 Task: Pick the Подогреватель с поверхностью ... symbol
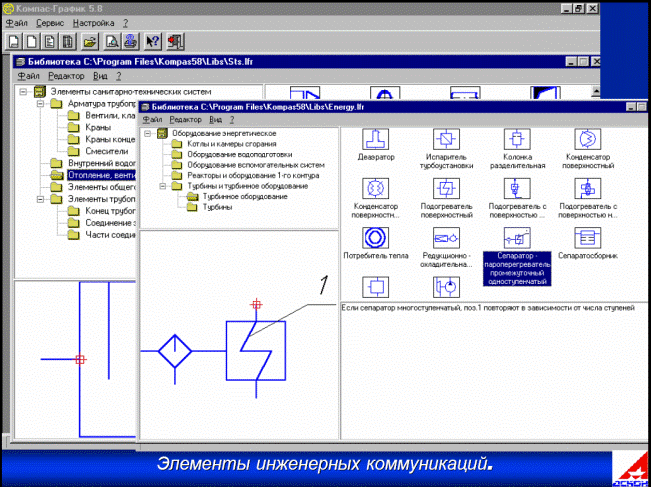pos(517,188)
